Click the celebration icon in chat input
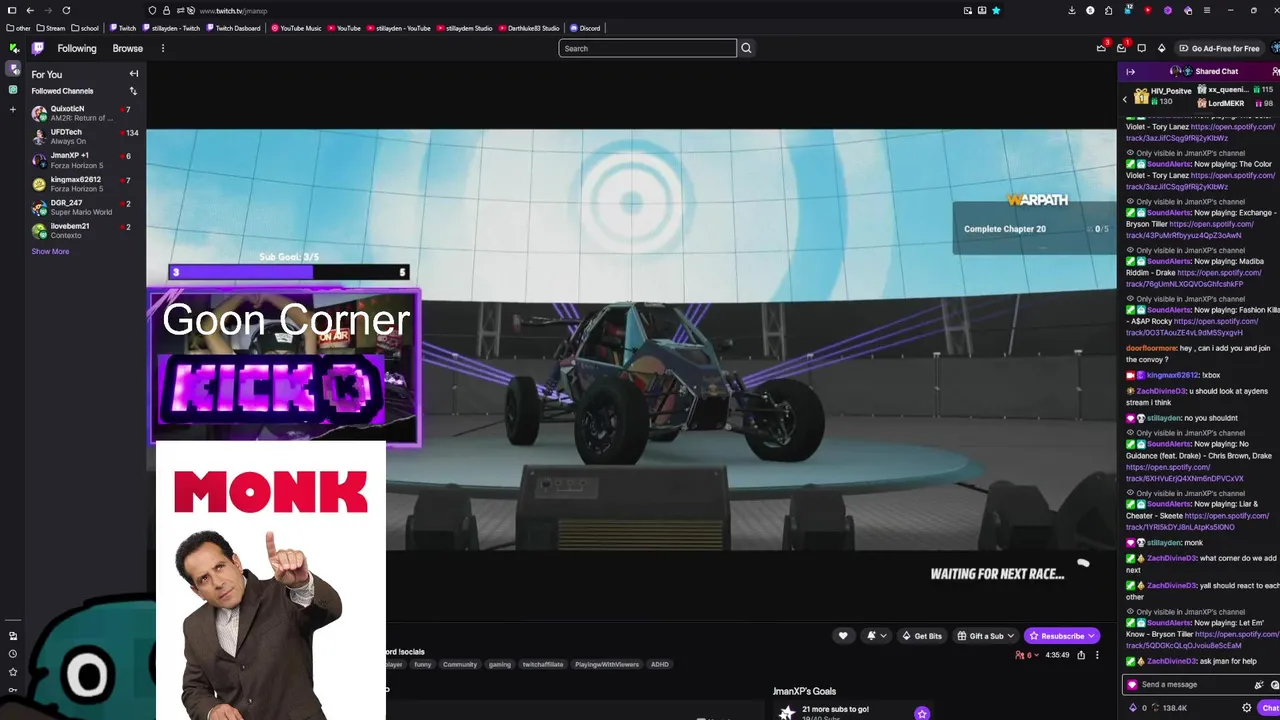The width and height of the screenshot is (1280, 720). pyautogui.click(x=1259, y=685)
